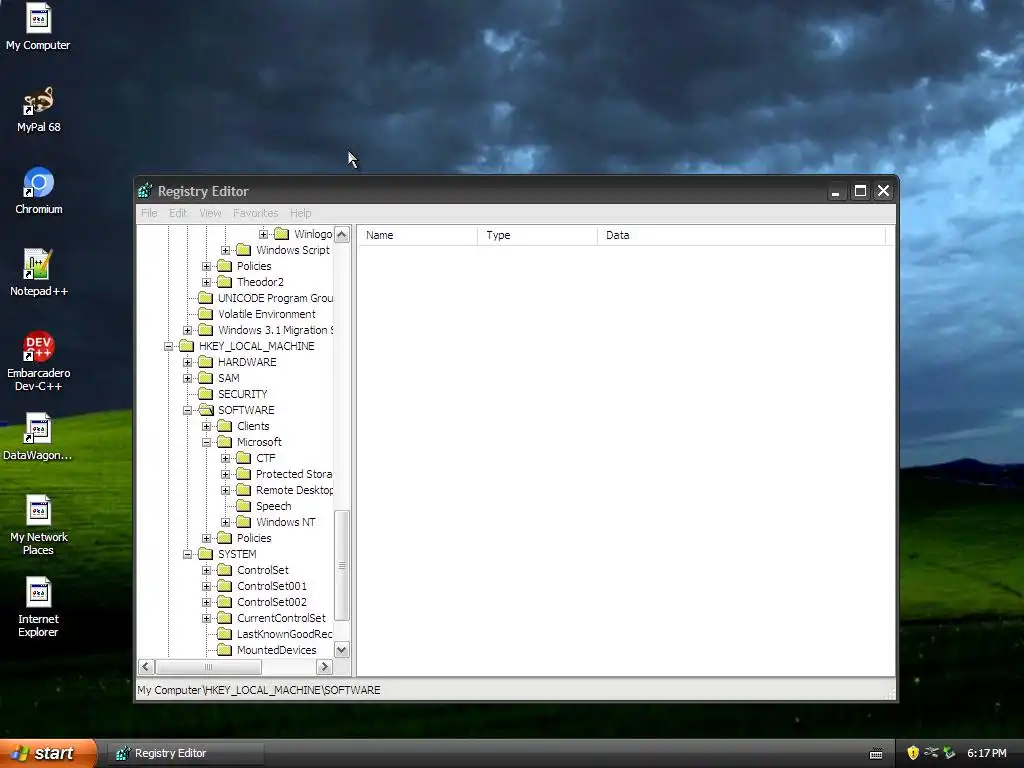The height and width of the screenshot is (768, 1024).
Task: Collapse the SYSTEM key
Action: (187, 554)
